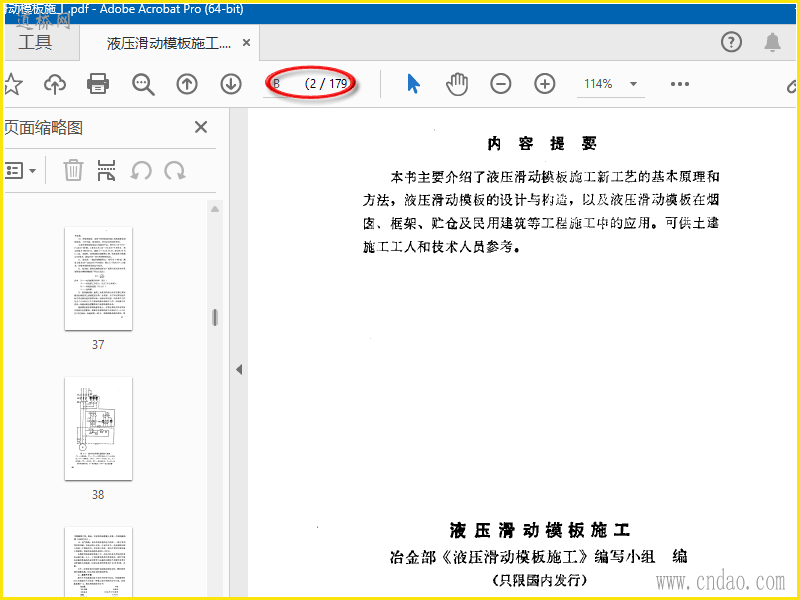This screenshot has height=600, width=800.
Task: Select the page 37 thumbnail
Action: pos(98,279)
